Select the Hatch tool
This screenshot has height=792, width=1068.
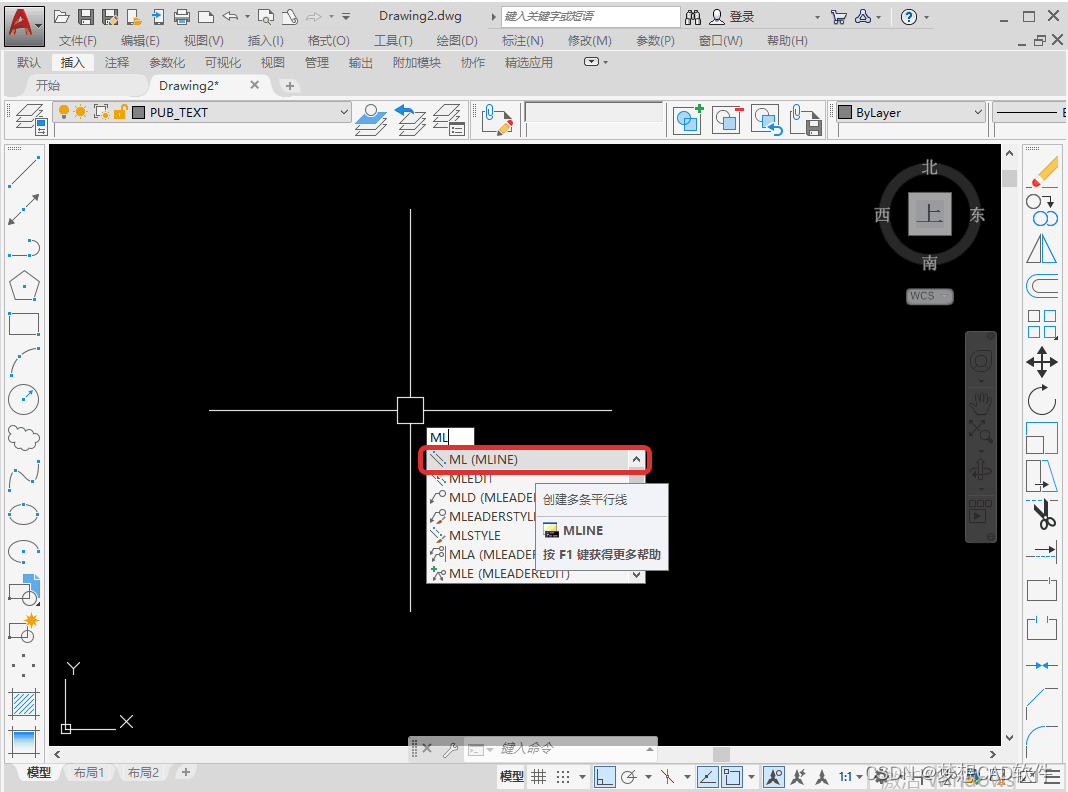(24, 703)
